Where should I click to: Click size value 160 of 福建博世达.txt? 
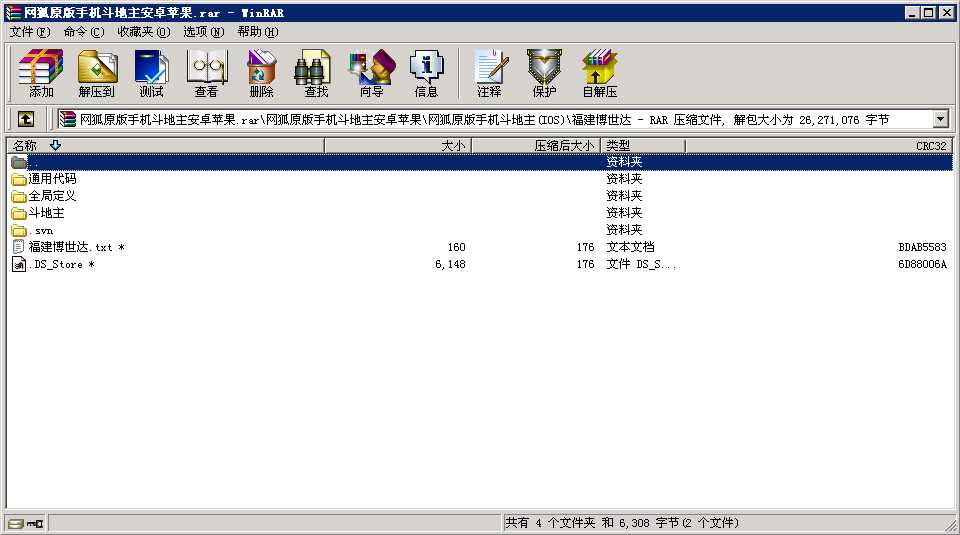tap(456, 247)
